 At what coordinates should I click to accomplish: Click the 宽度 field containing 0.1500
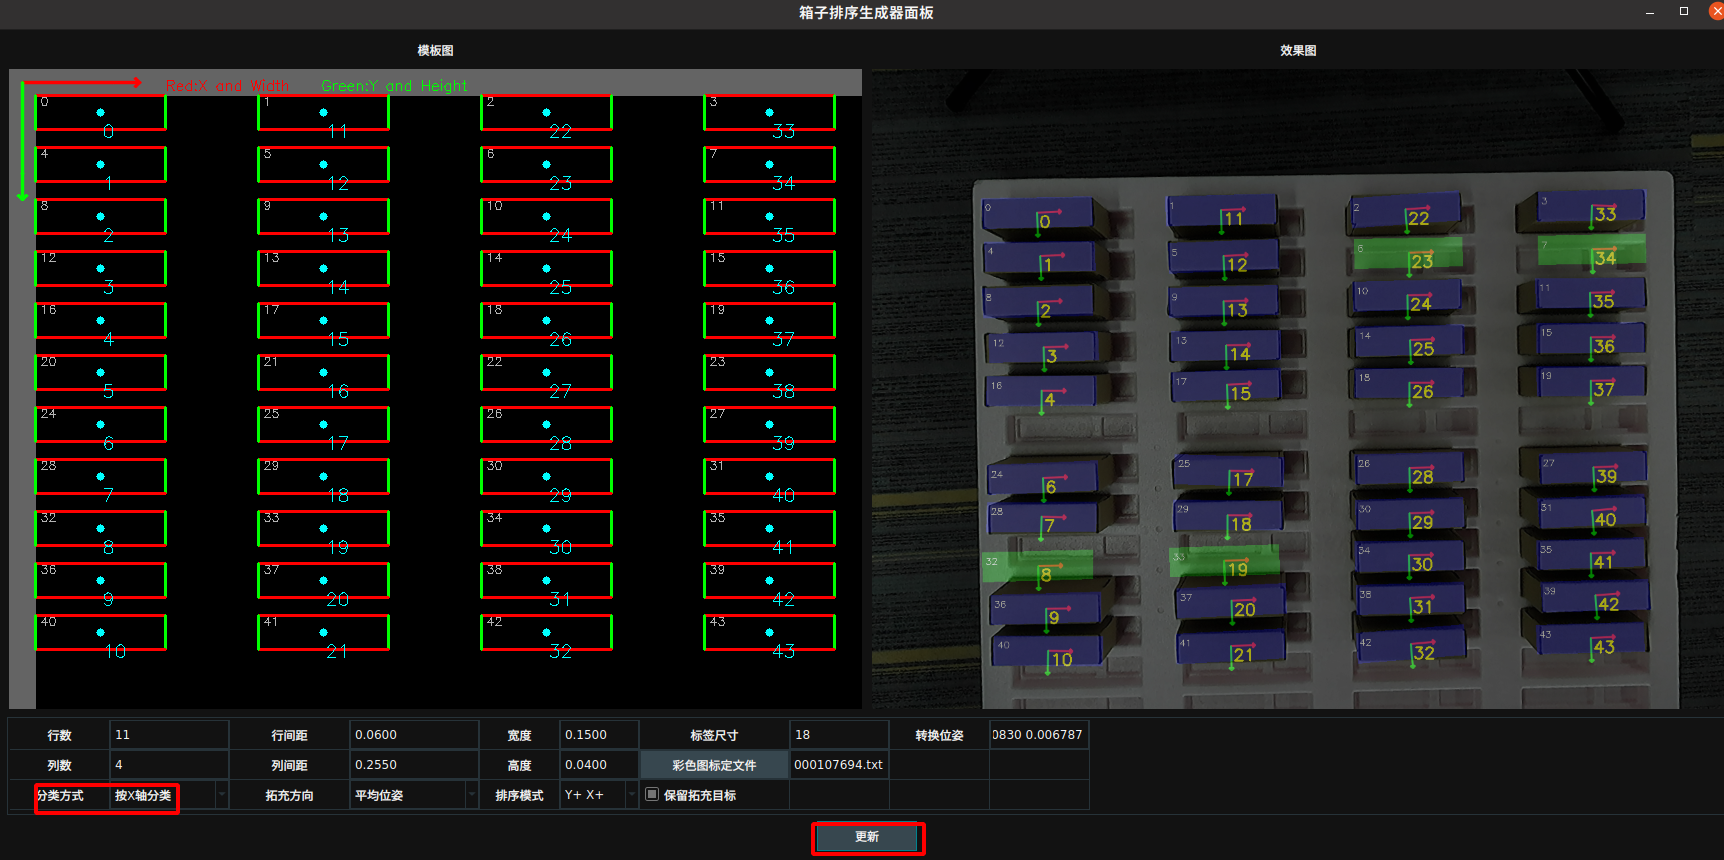pos(599,735)
